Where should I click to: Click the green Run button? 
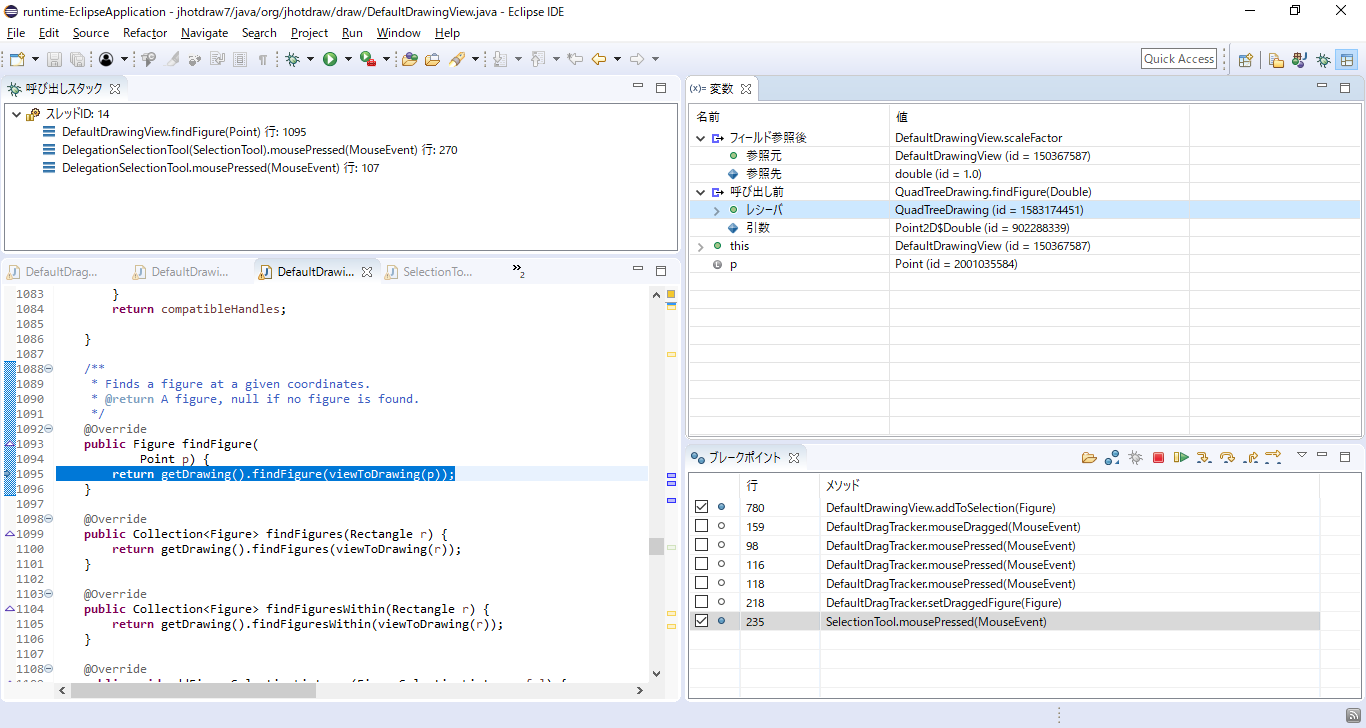click(330, 59)
